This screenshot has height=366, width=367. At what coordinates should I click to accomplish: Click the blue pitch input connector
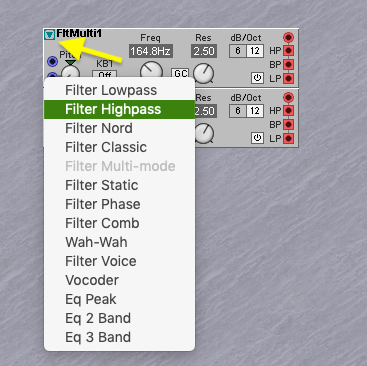coord(52,61)
